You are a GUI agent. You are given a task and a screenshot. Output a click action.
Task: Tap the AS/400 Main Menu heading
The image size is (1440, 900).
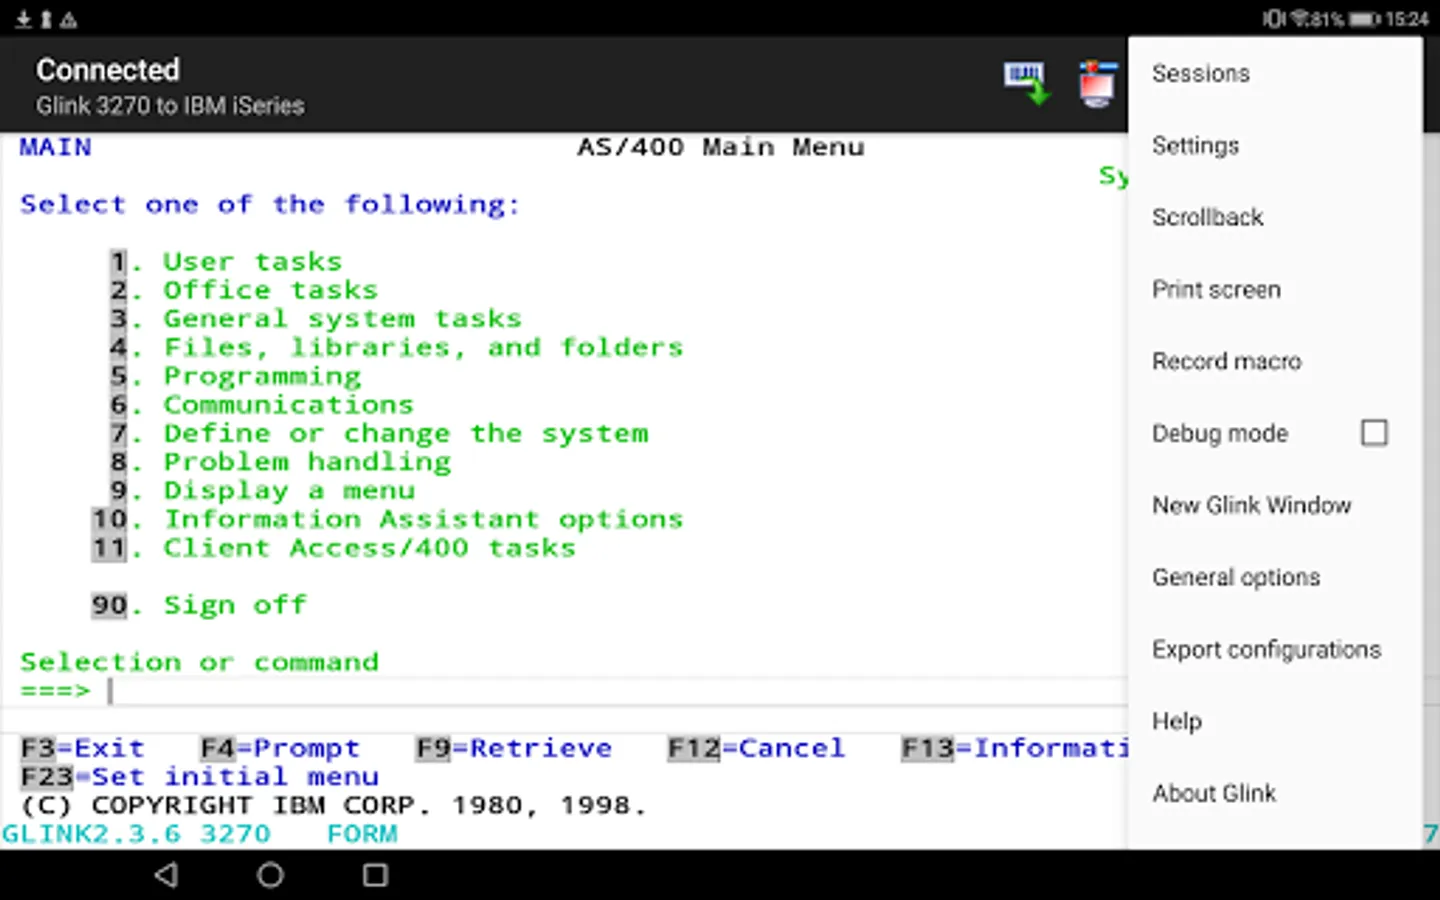(721, 148)
